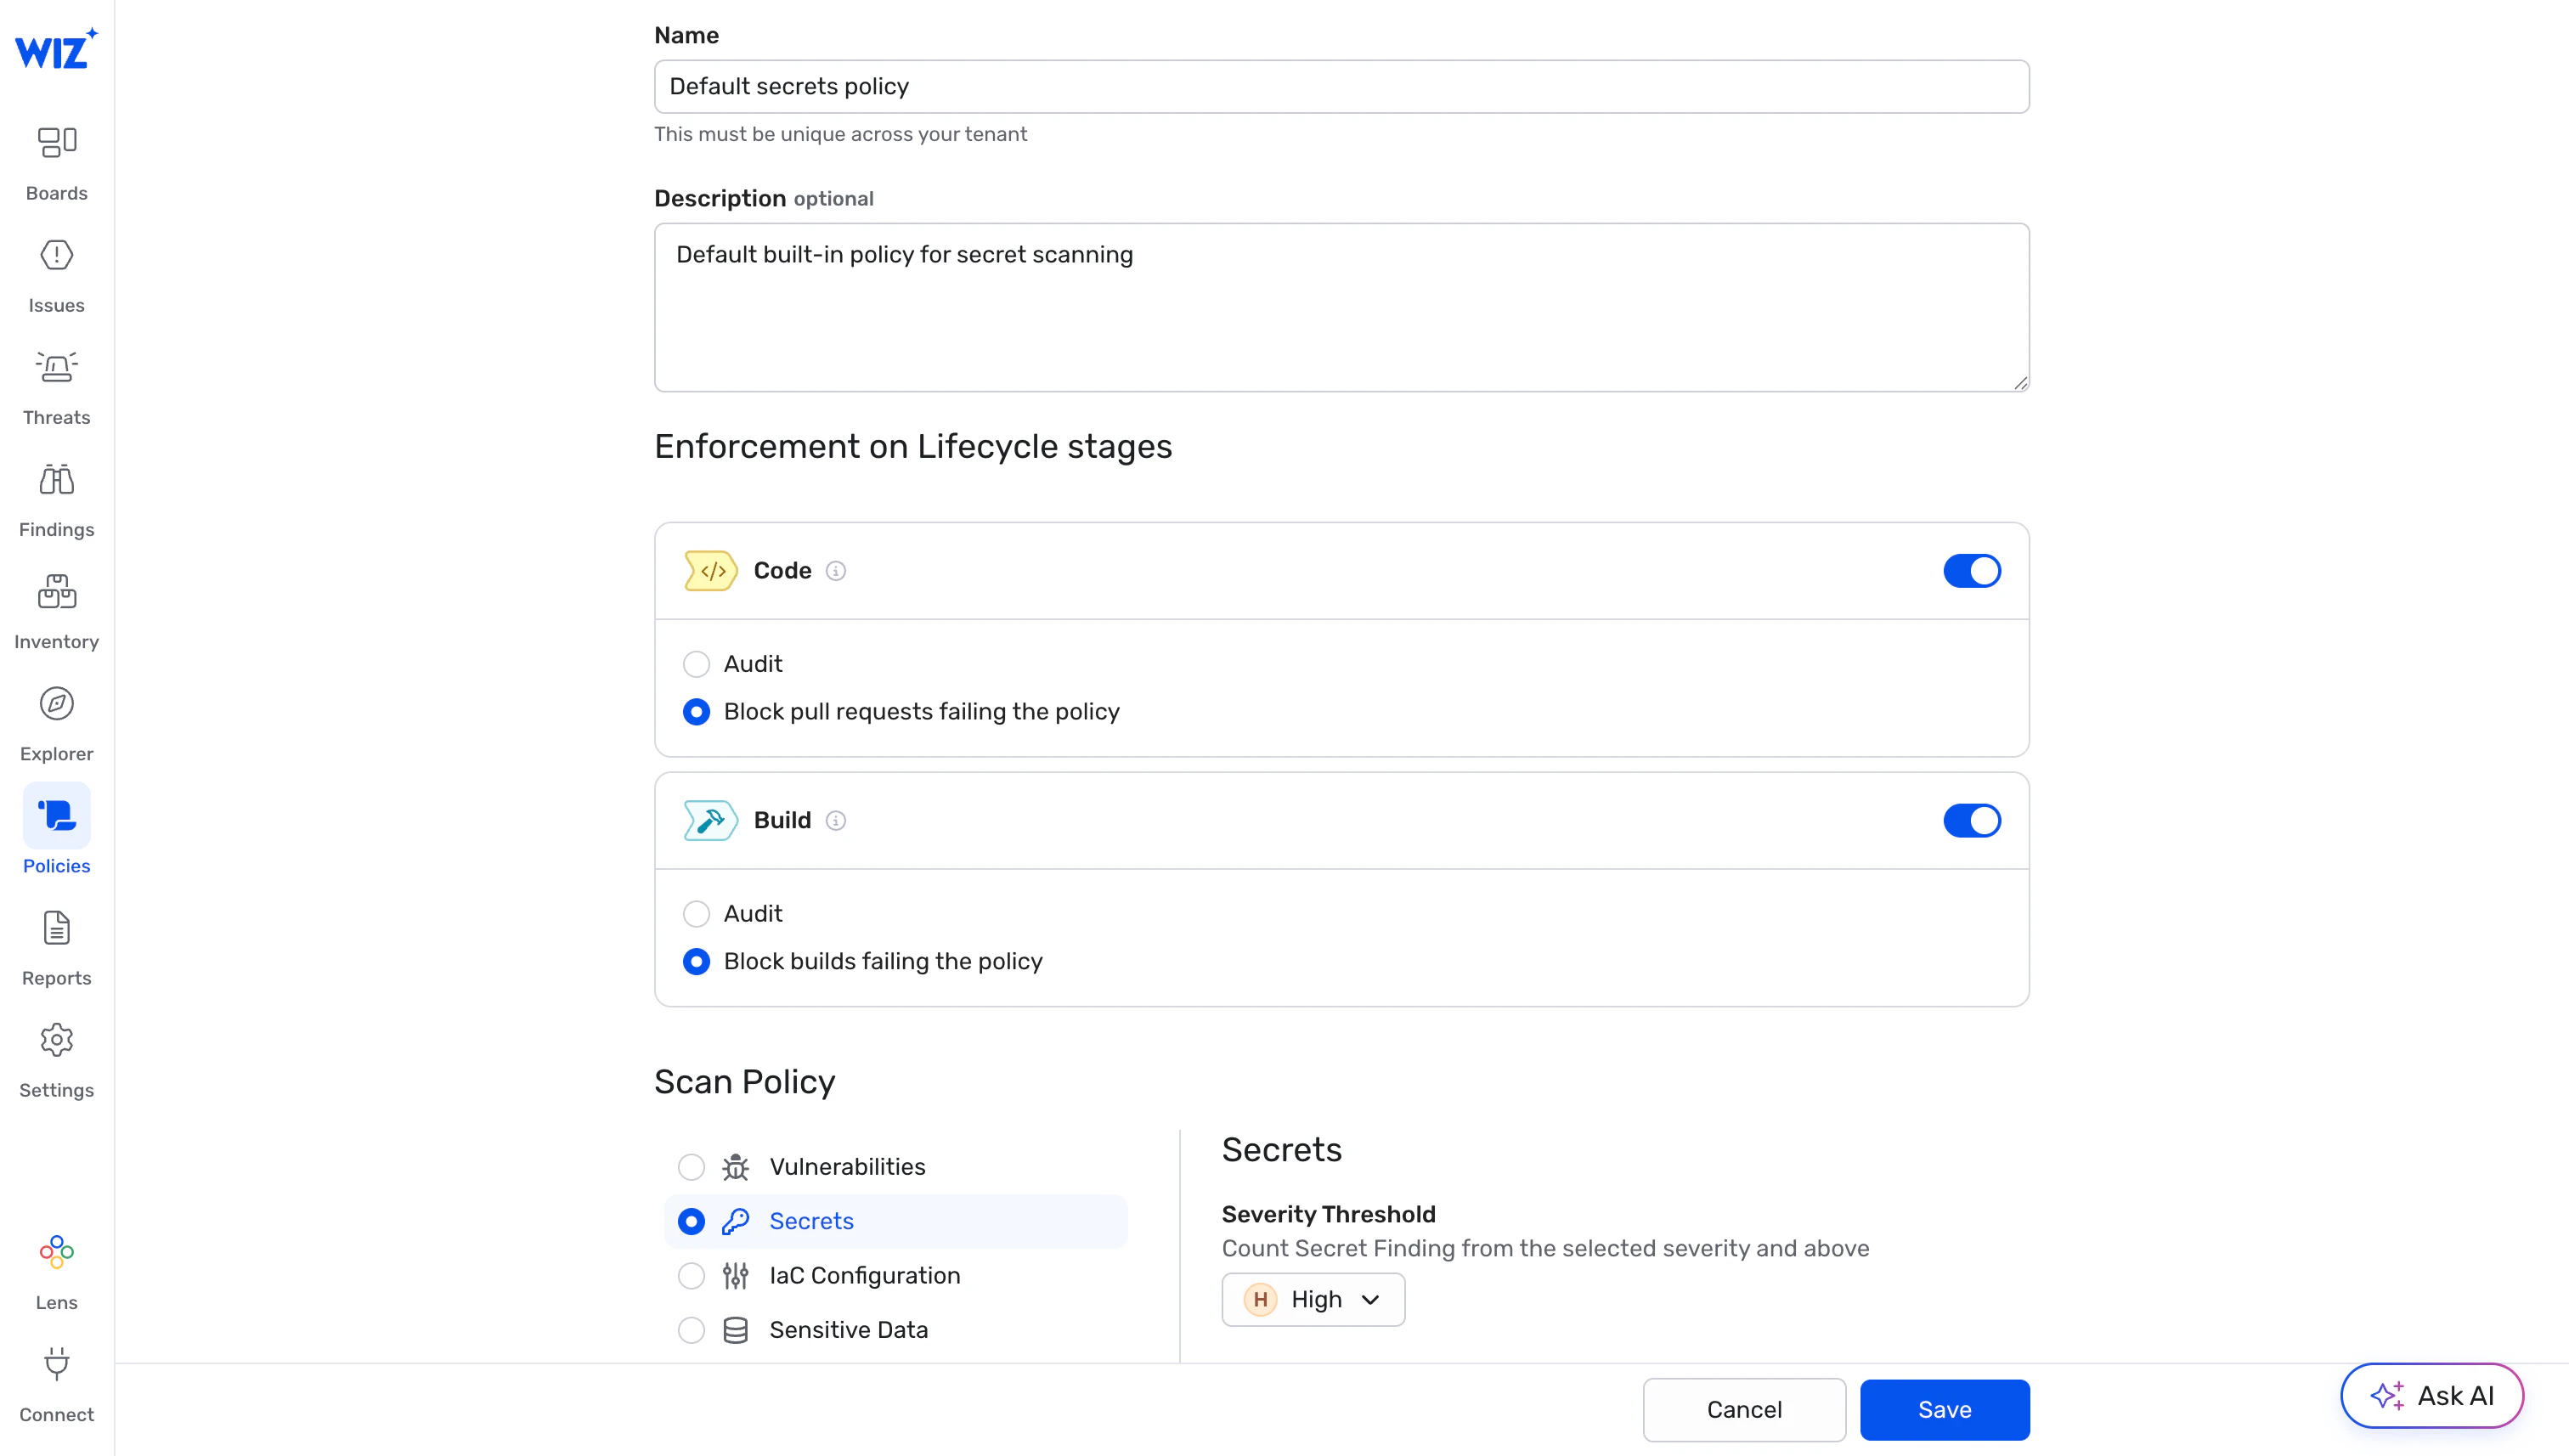The image size is (2569, 1456).
Task: Click the Vulnerabilities bug icon
Action: click(x=736, y=1167)
